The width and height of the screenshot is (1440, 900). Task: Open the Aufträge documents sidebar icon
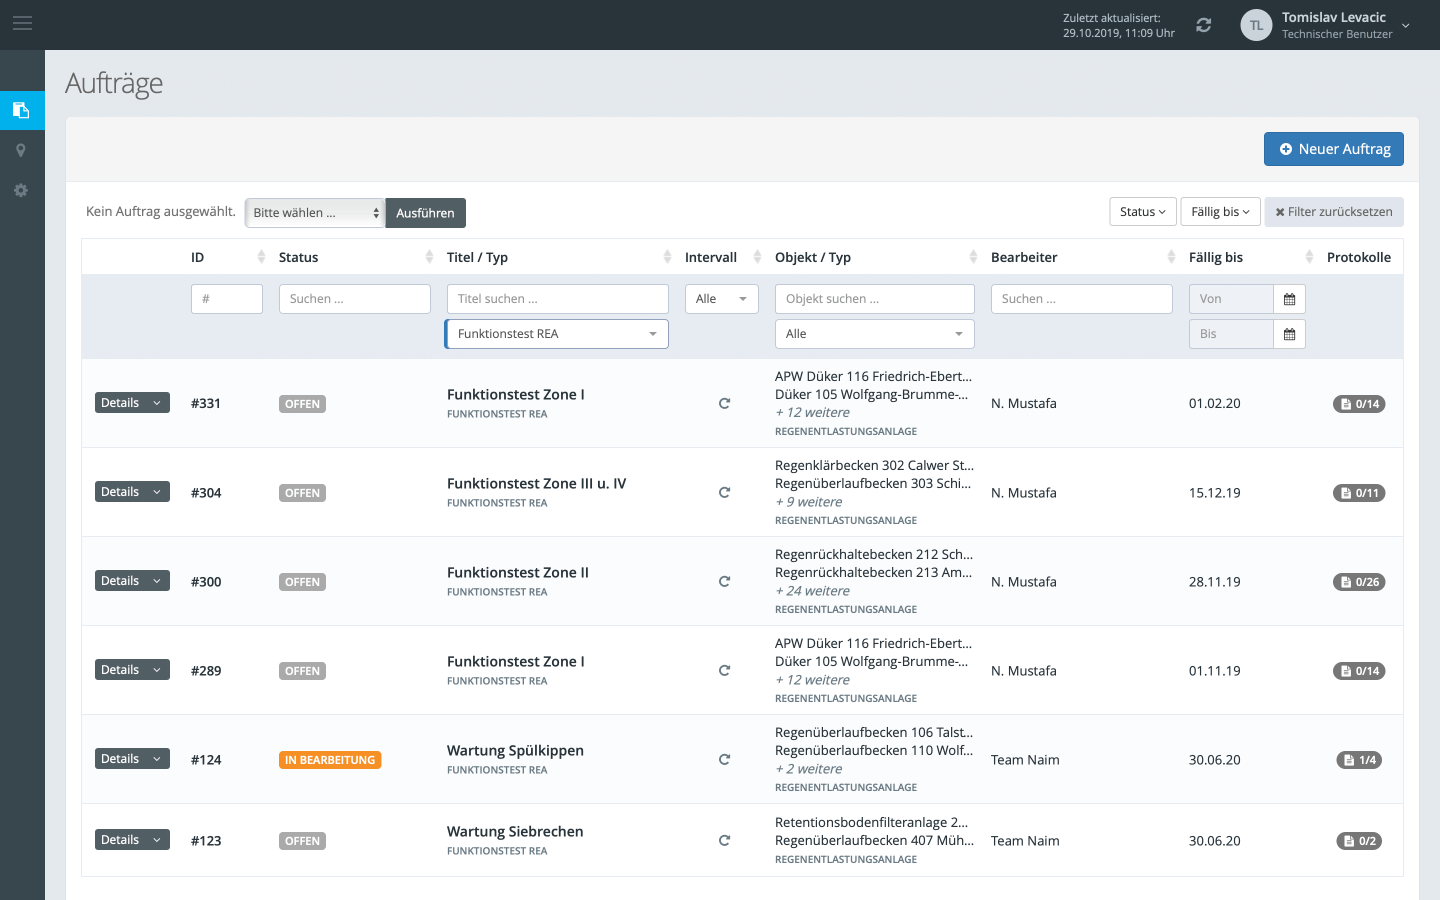[21, 110]
